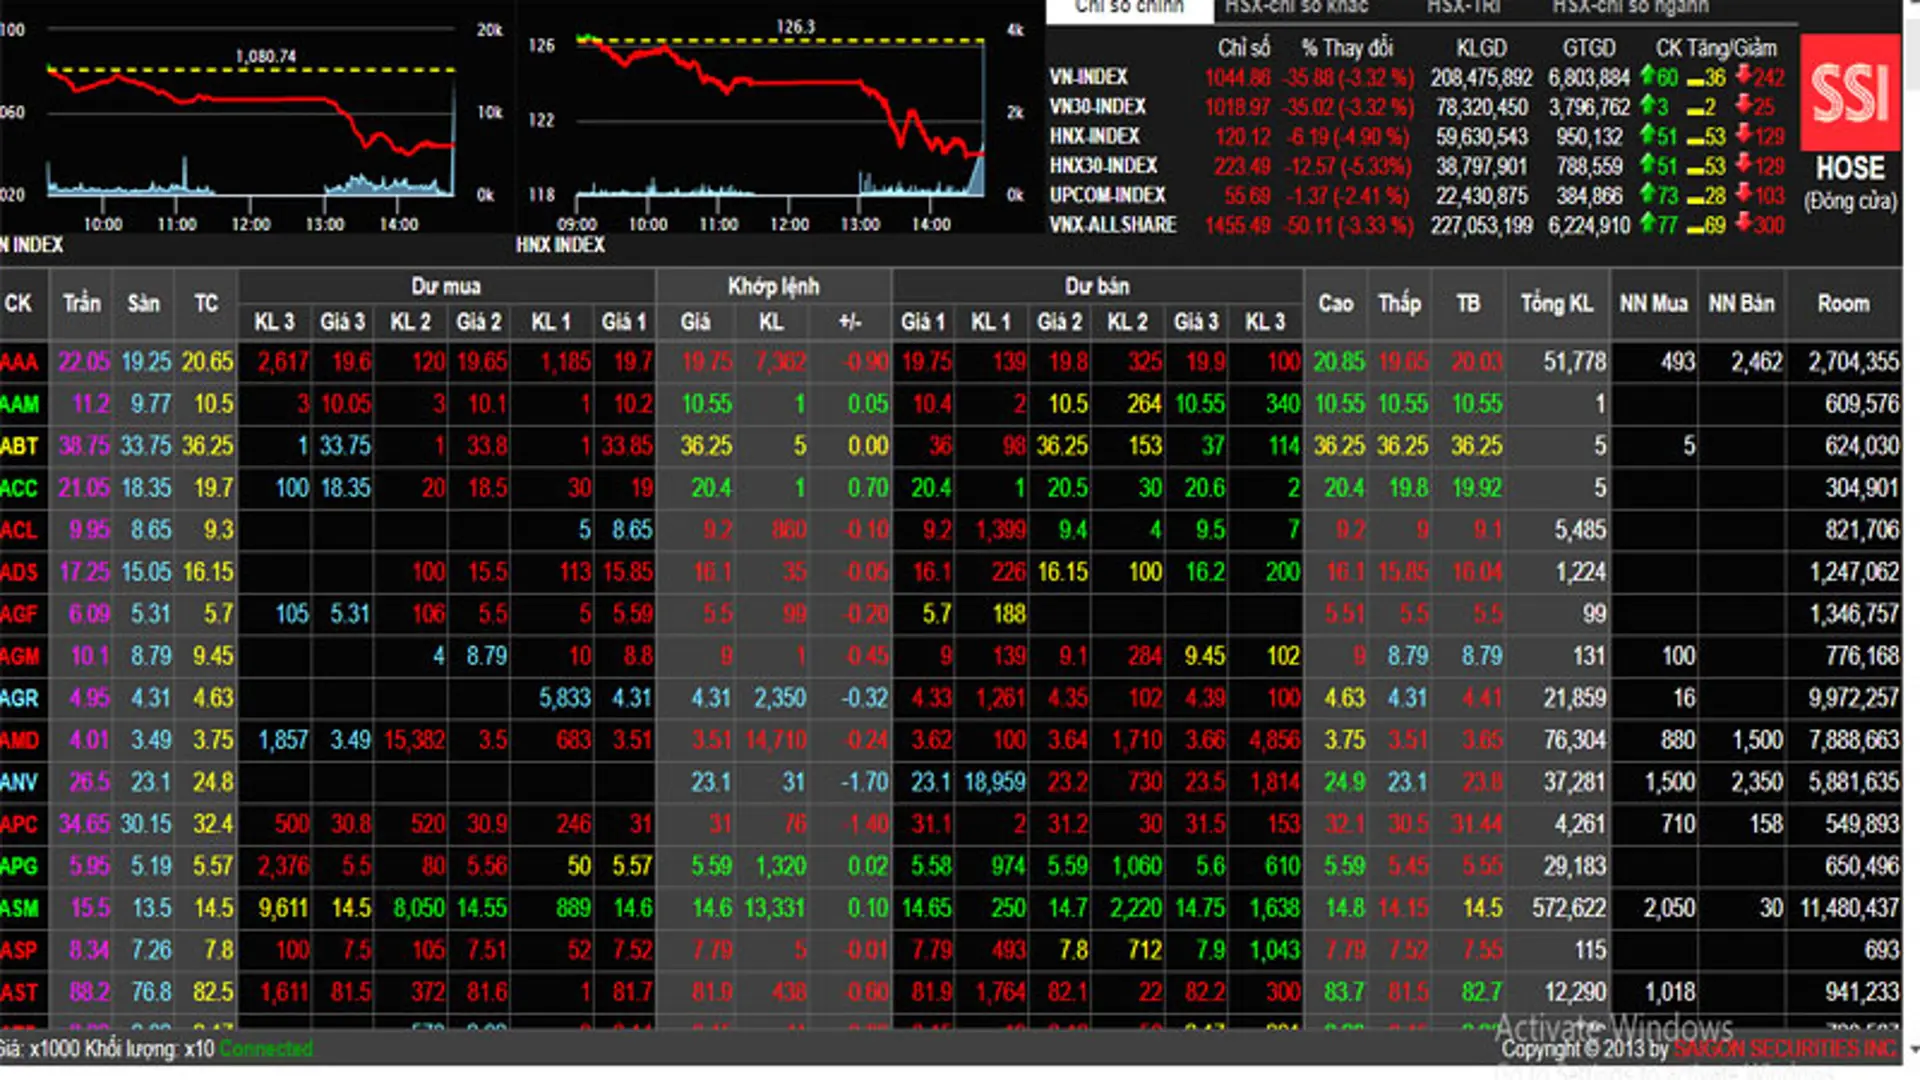Click APG matched volume 1,320
The image size is (1920, 1080).
780,866
